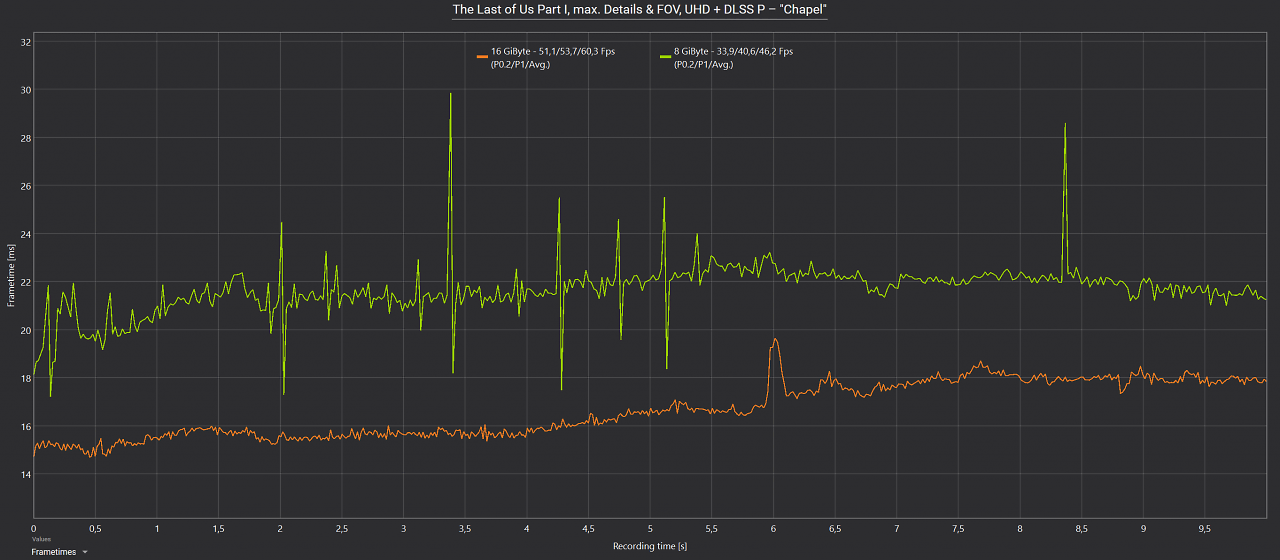Click the green spike peak near 4.3 seconds
Screen dimensions: 1280x560
coord(559,200)
